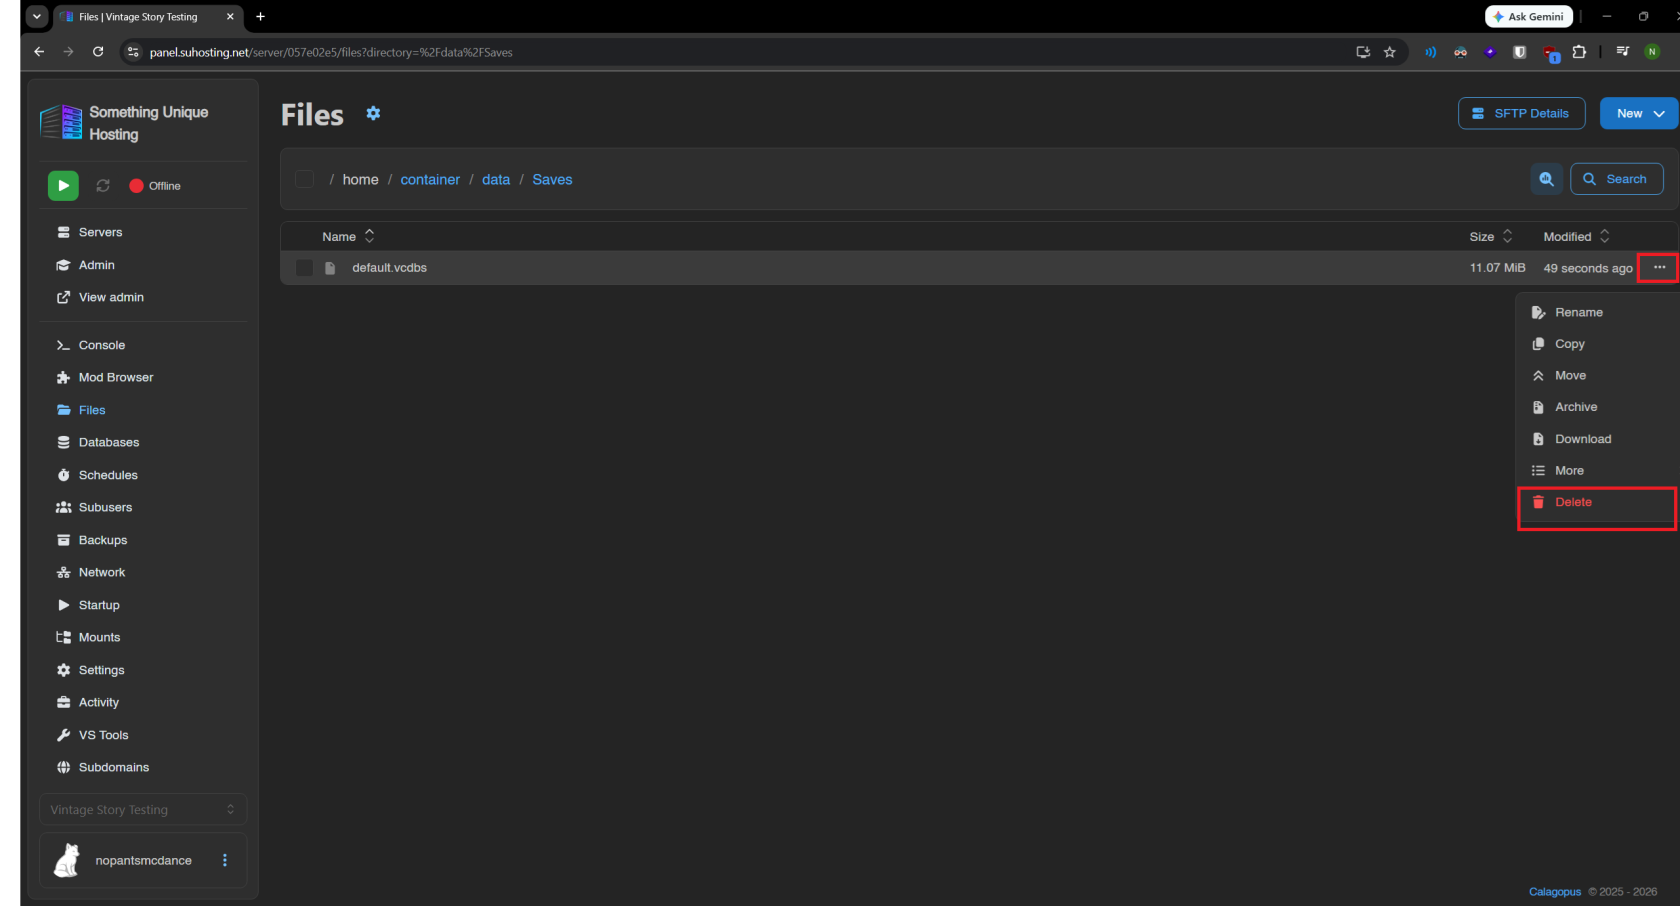Click the browser address bar URL
The image size is (1680, 906).
click(331, 52)
